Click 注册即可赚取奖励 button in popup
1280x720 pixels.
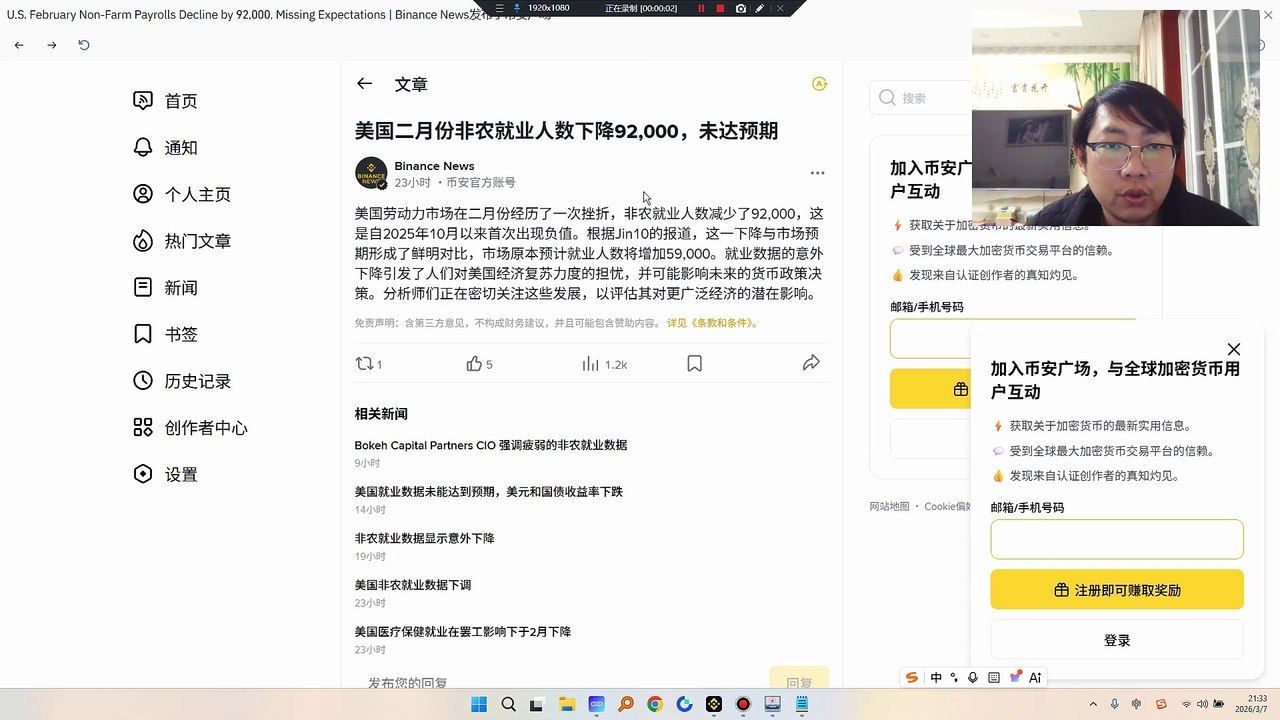pos(1117,590)
